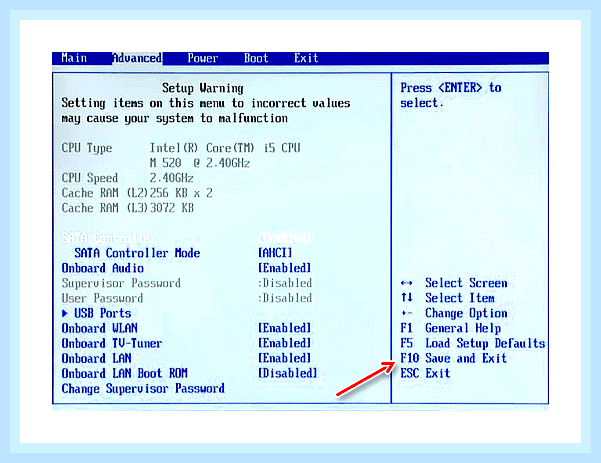Click the CPU Type label
Image resolution: width=601 pixels, height=463 pixels.
point(87,148)
